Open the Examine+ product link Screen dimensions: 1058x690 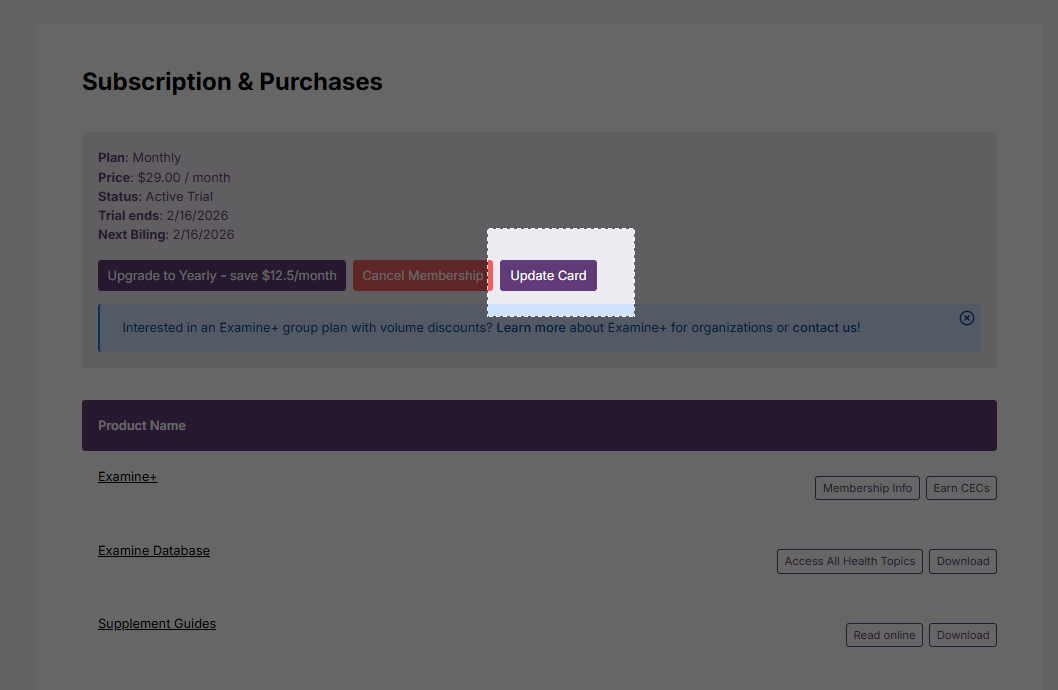pos(128,476)
